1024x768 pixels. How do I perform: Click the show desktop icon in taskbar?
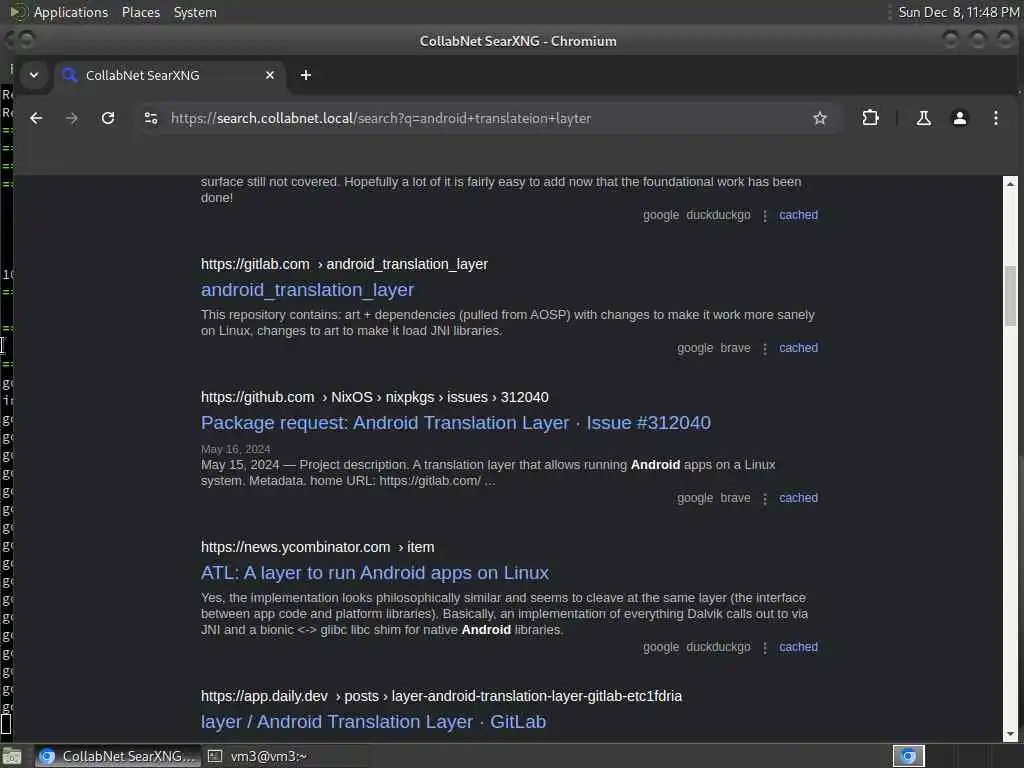click(x=12, y=757)
